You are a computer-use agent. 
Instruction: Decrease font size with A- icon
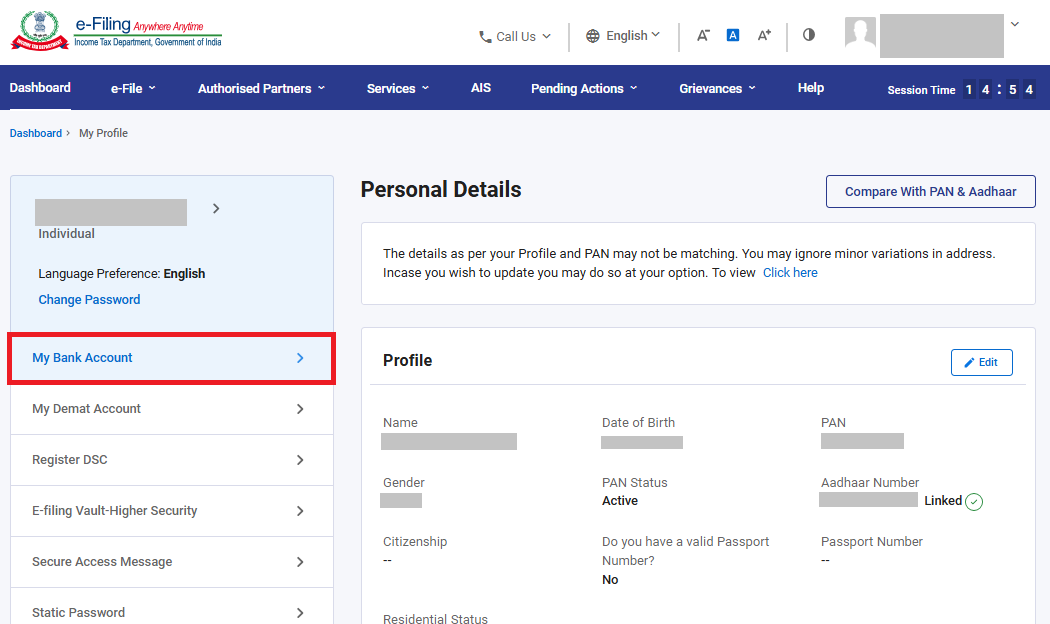pos(703,35)
